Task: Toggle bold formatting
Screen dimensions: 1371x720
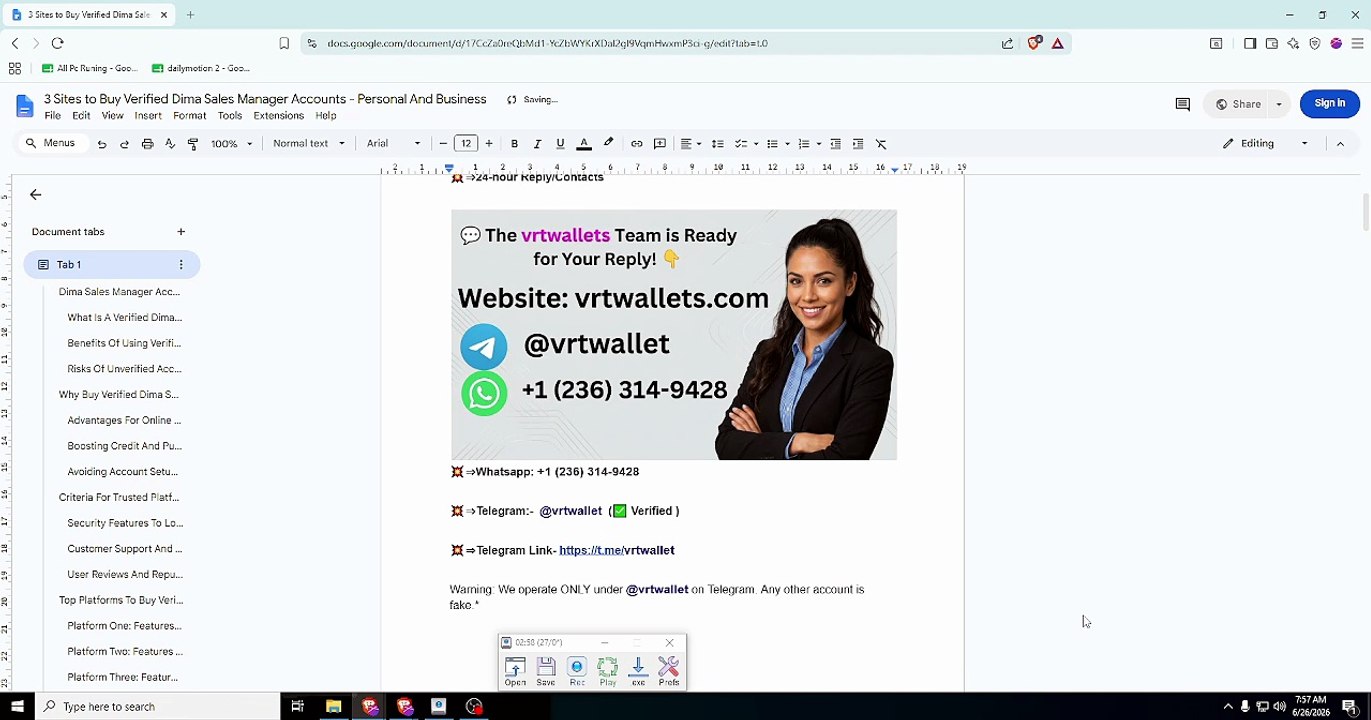Action: click(x=514, y=144)
